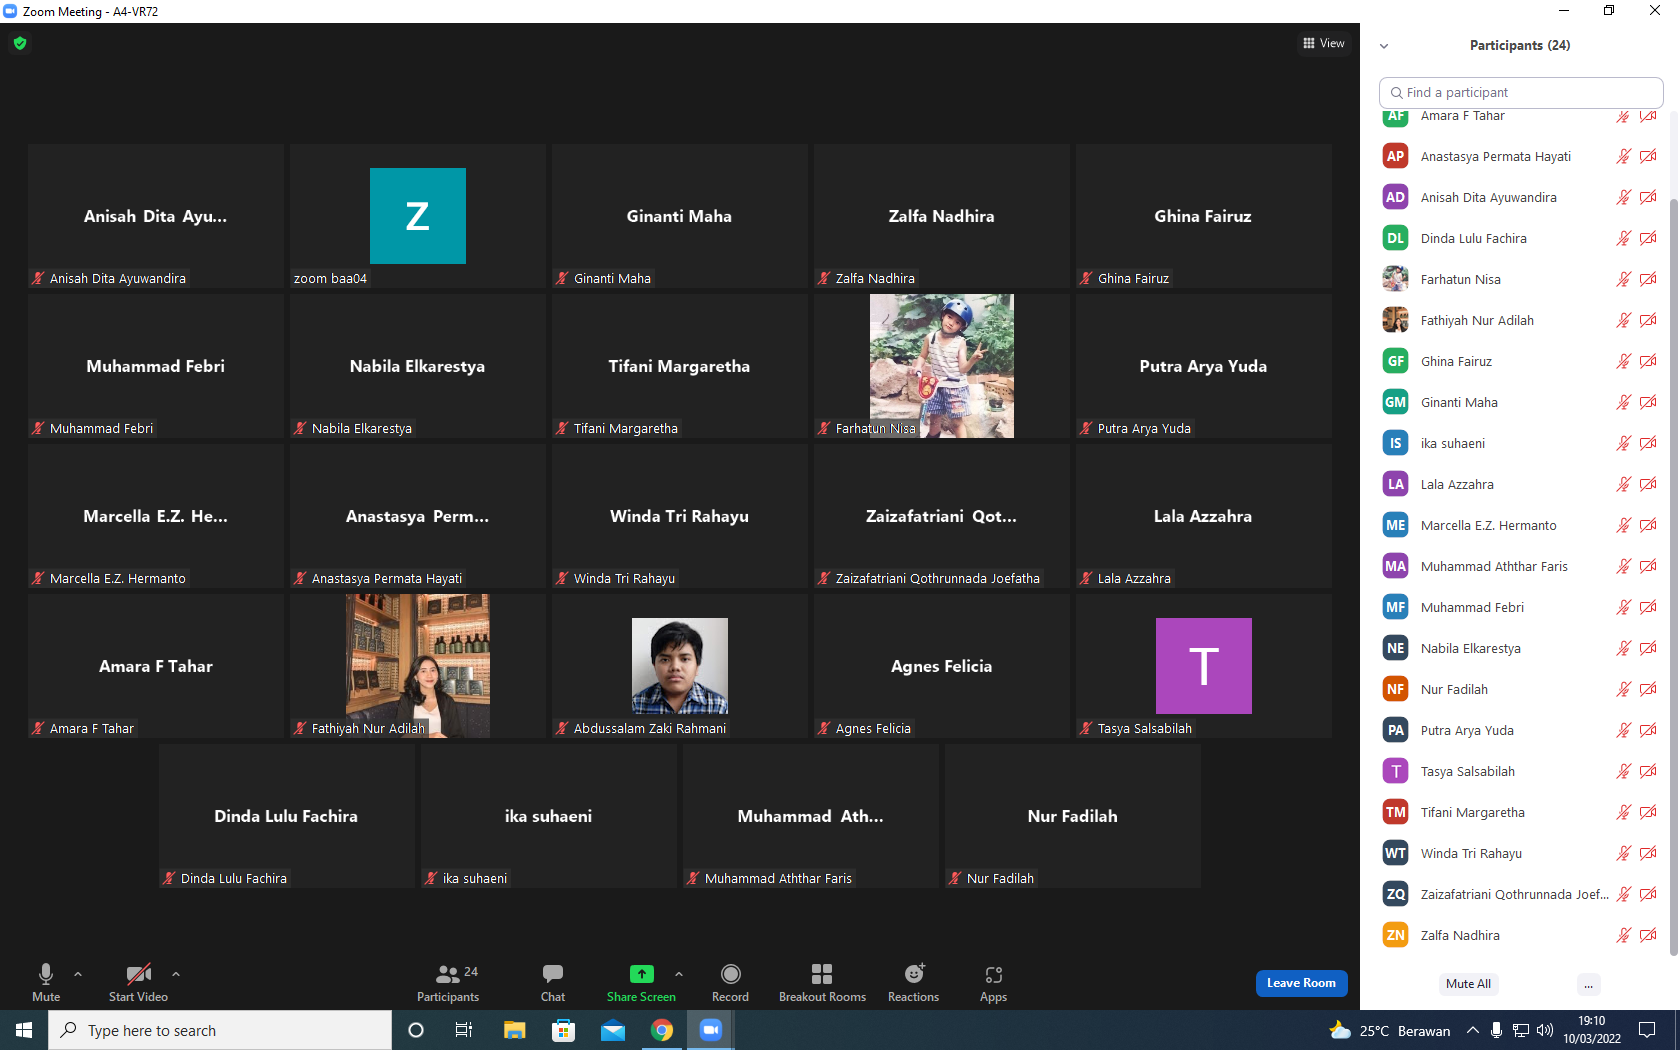This screenshot has height=1050, width=1680.
Task: Click the GM avatar for Ginanti Maha
Action: point(1396,402)
